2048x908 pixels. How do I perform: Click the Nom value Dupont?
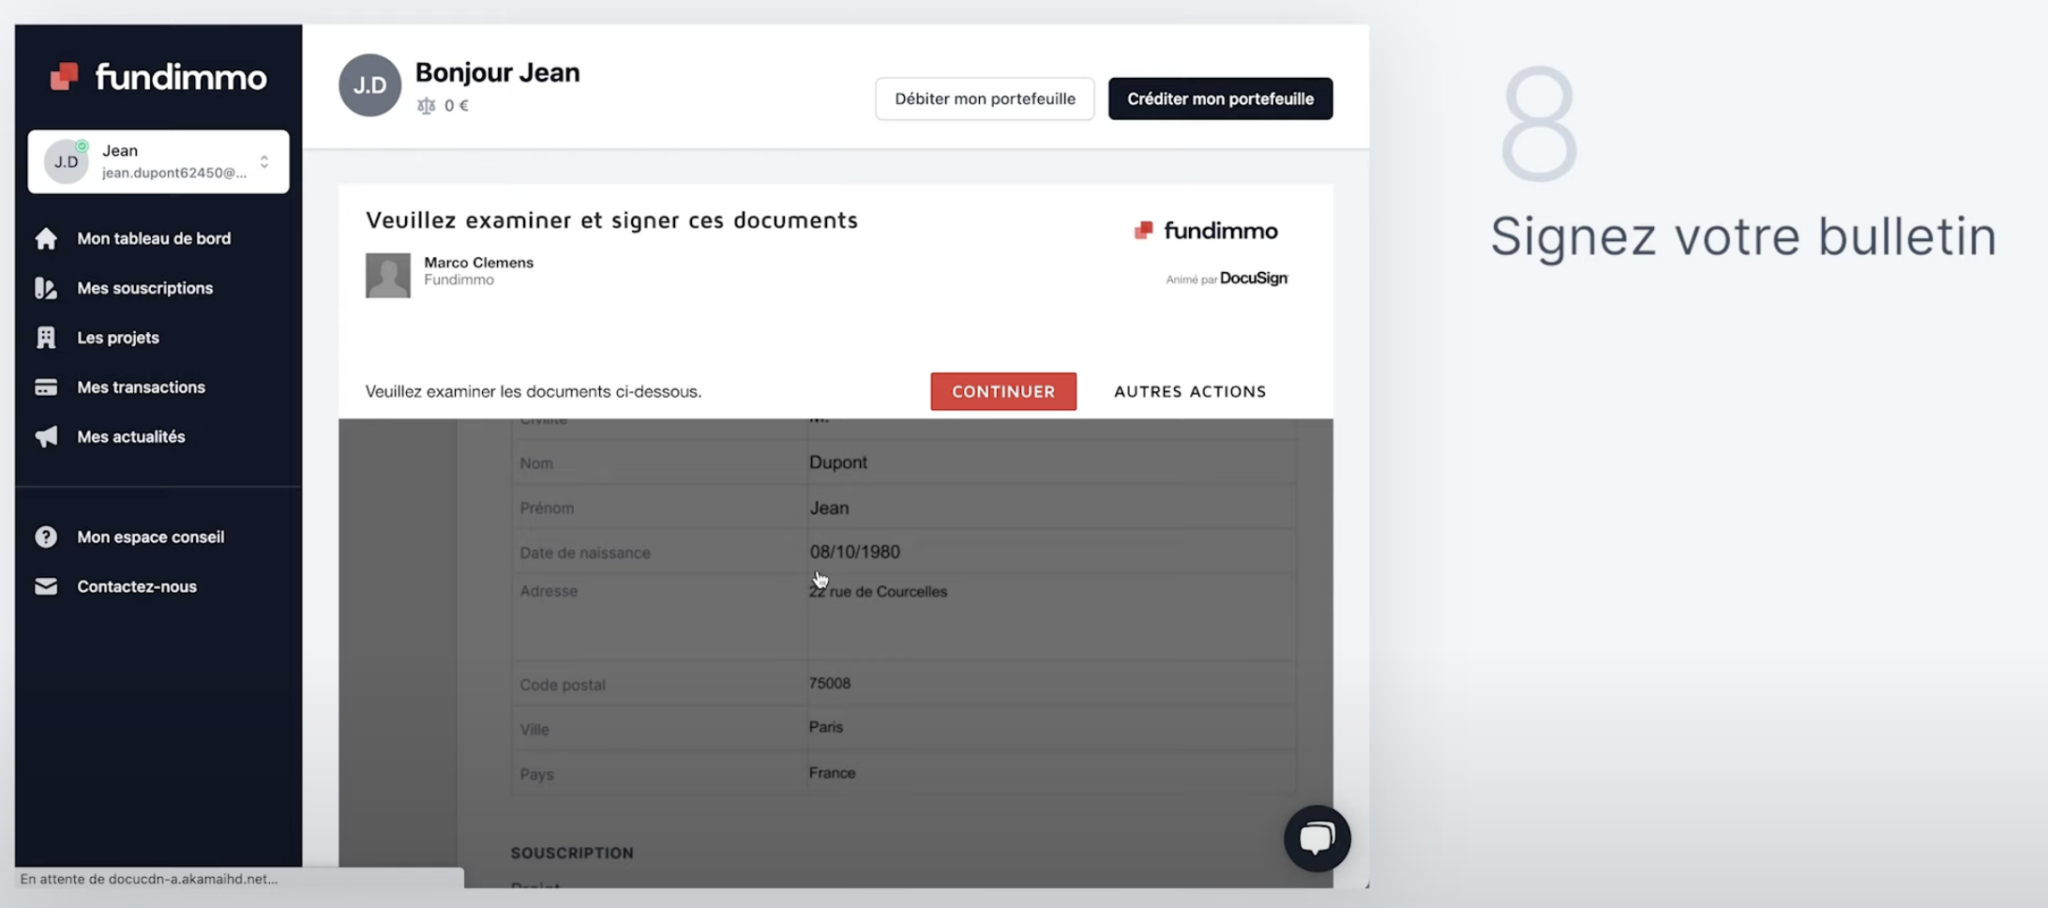pyautogui.click(x=838, y=462)
